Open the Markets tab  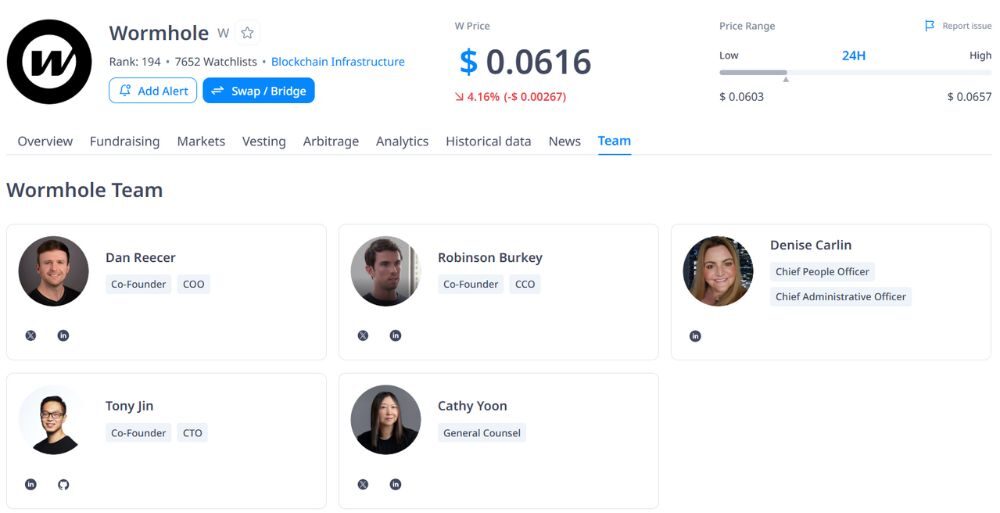pos(201,142)
